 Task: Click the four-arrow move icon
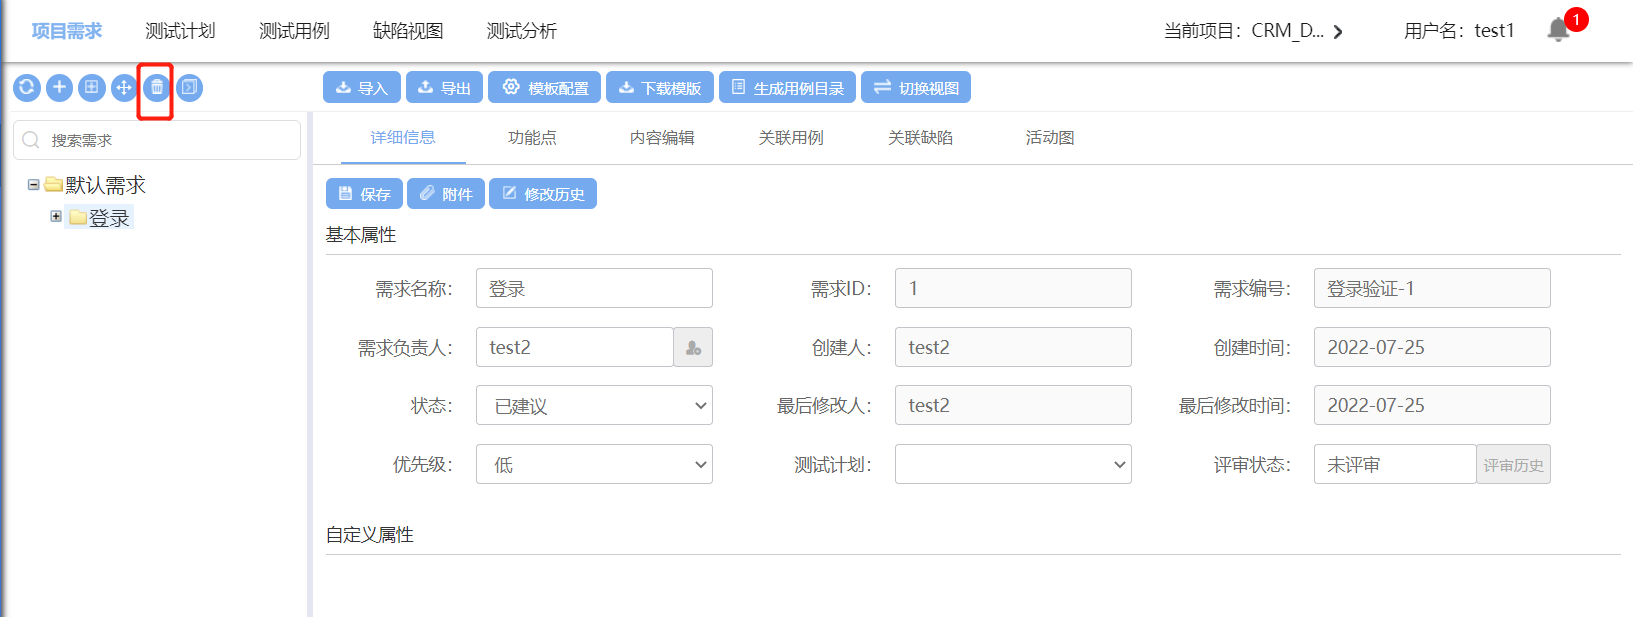pos(124,88)
